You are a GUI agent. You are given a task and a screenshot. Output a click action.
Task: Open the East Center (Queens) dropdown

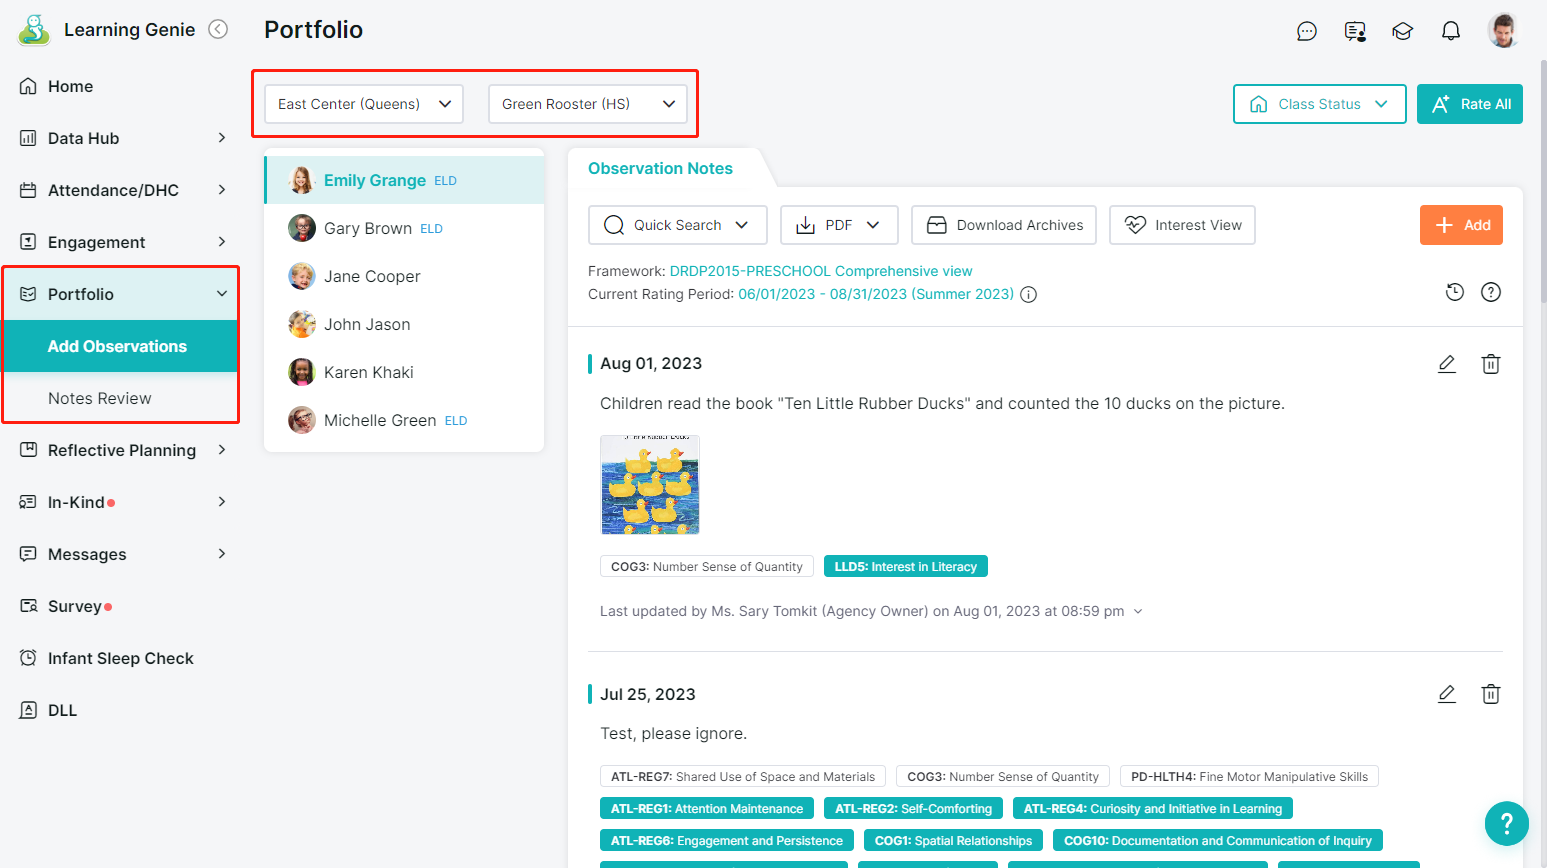tap(364, 104)
